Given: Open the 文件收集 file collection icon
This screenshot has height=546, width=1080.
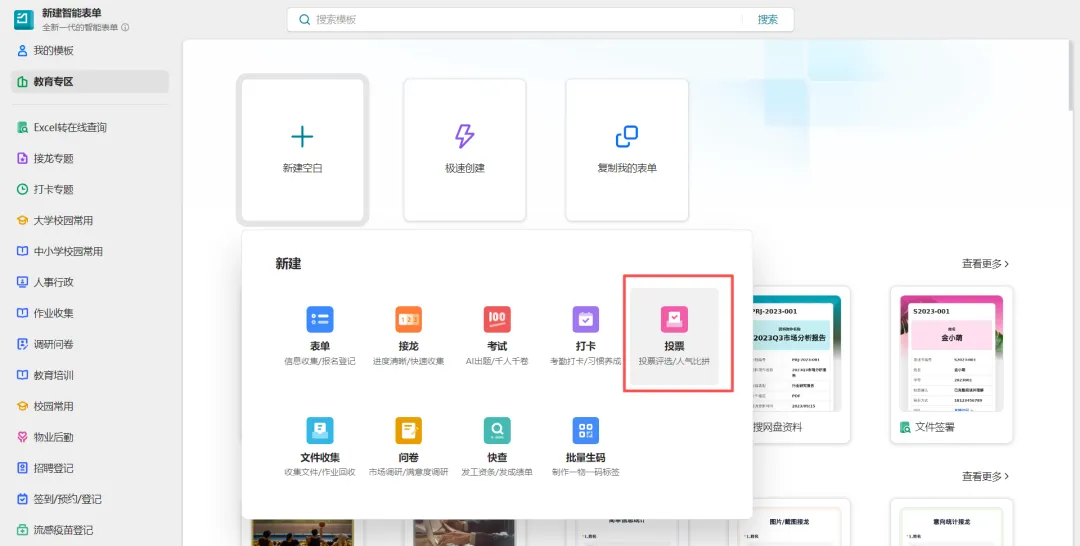Looking at the screenshot, I should click(320, 430).
